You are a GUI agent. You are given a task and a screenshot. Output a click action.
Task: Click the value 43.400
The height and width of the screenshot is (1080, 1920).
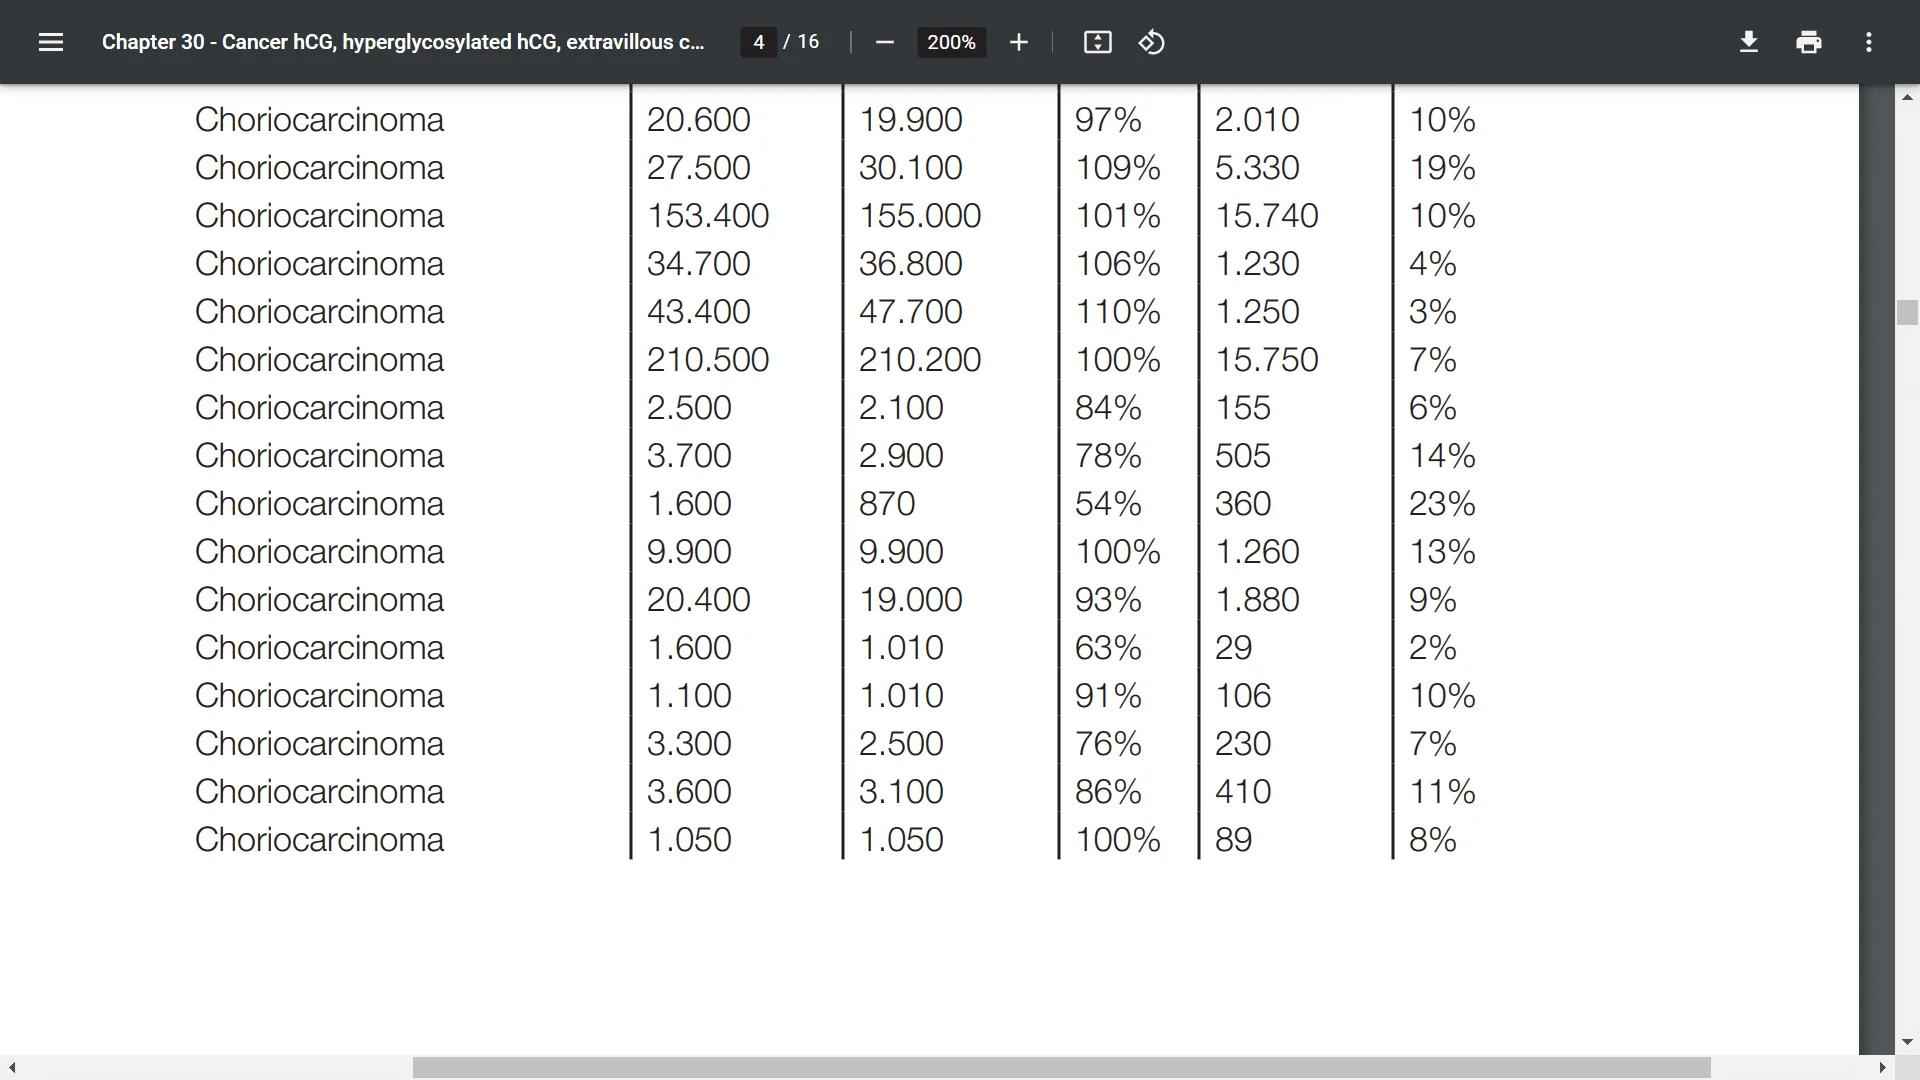[698, 311]
